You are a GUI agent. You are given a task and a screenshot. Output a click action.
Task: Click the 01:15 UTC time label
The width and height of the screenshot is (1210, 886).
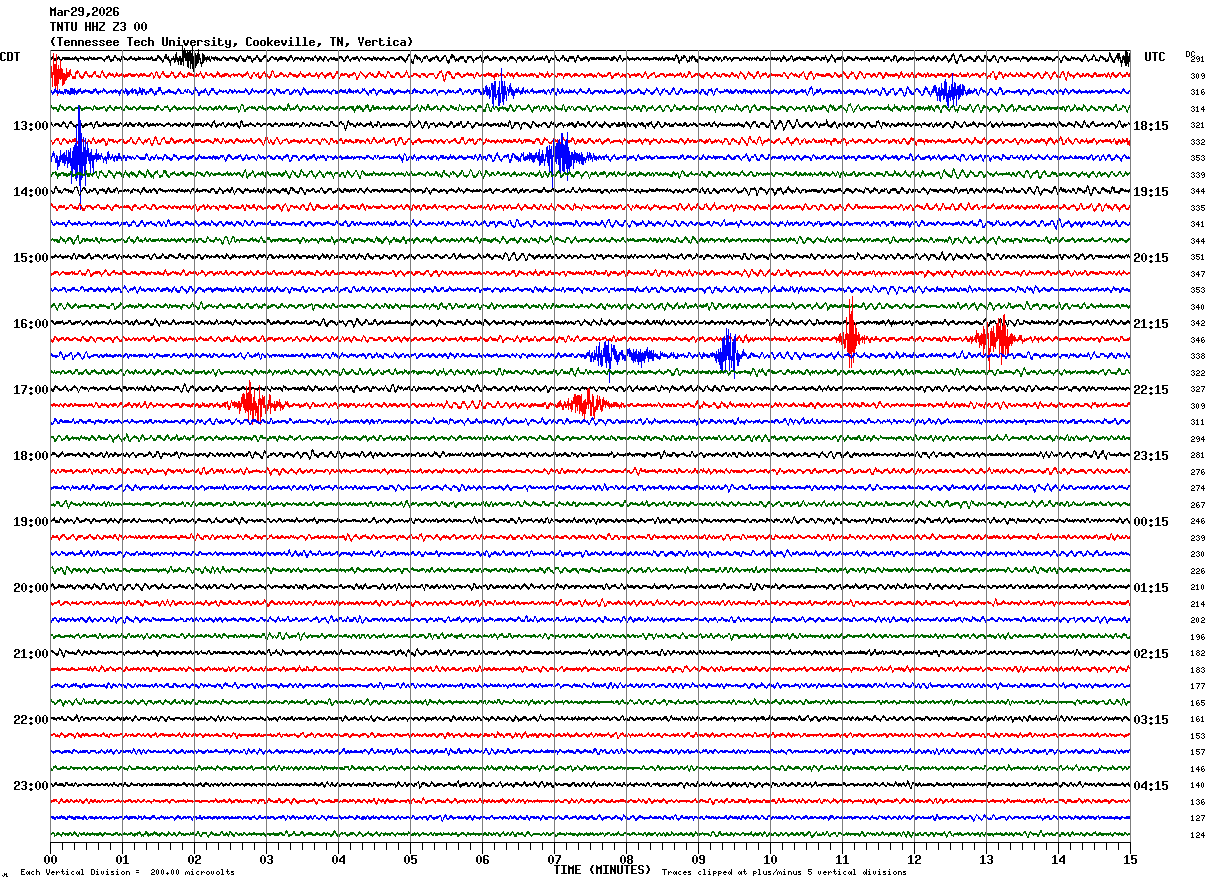click(x=1151, y=588)
